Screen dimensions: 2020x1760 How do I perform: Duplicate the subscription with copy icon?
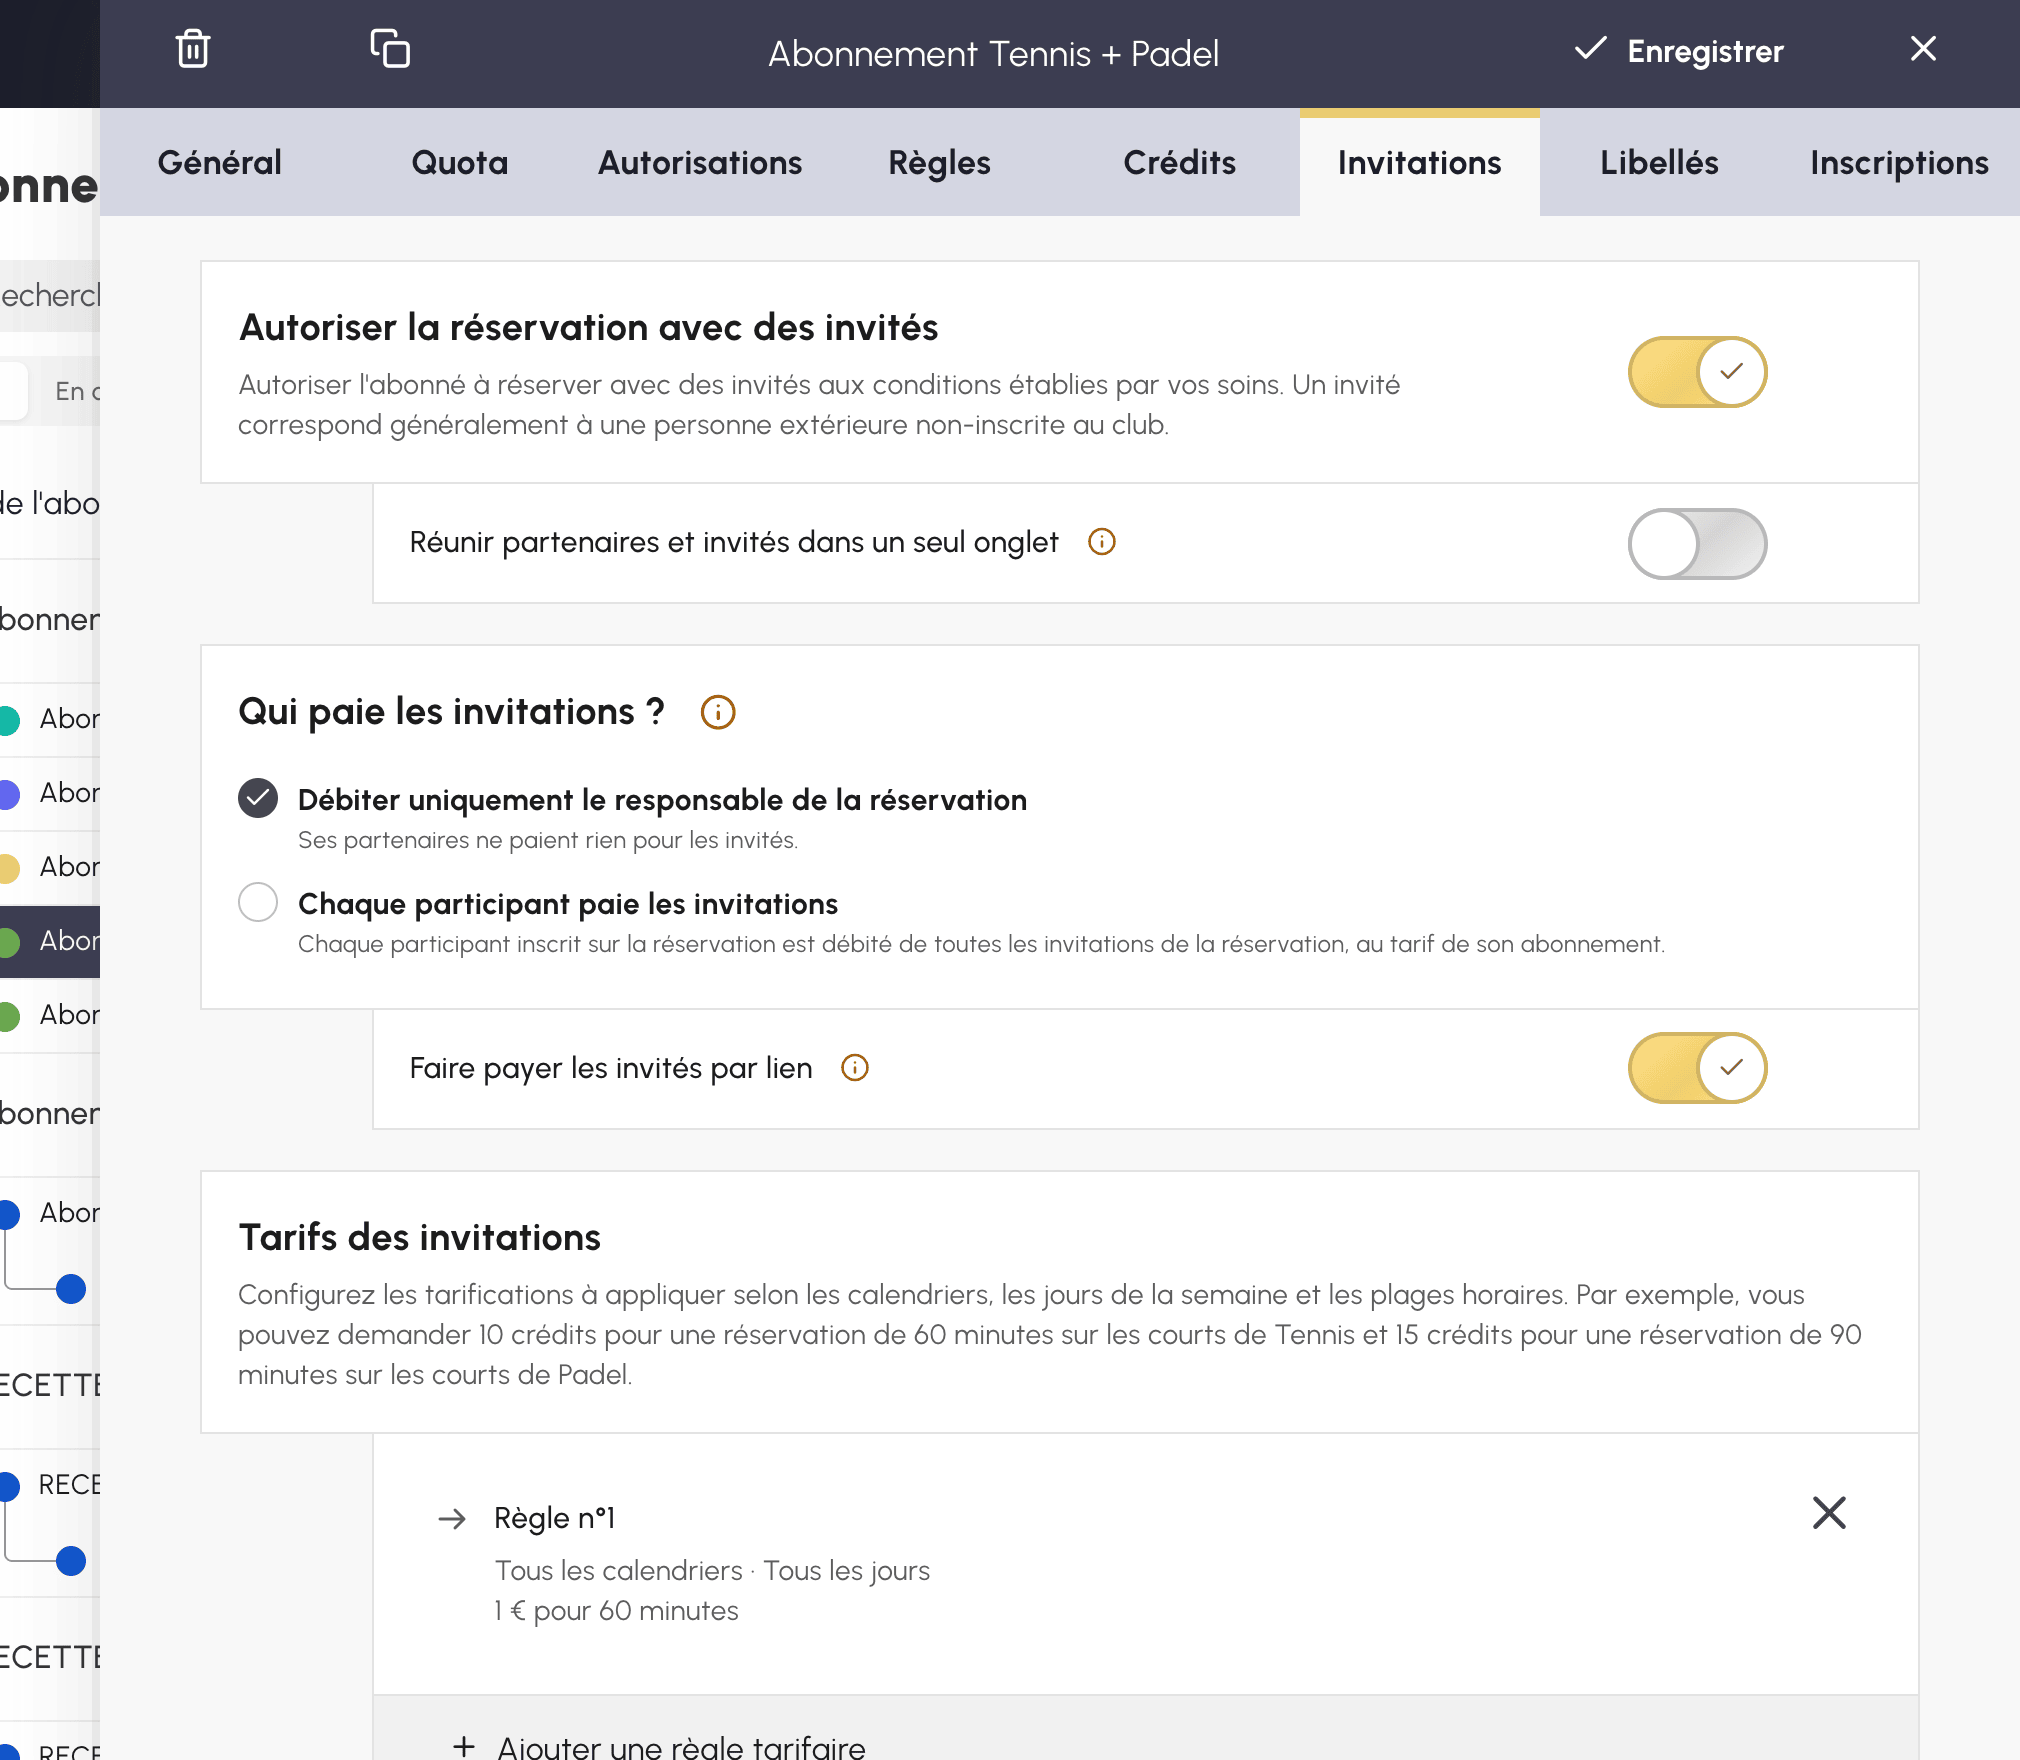point(390,49)
